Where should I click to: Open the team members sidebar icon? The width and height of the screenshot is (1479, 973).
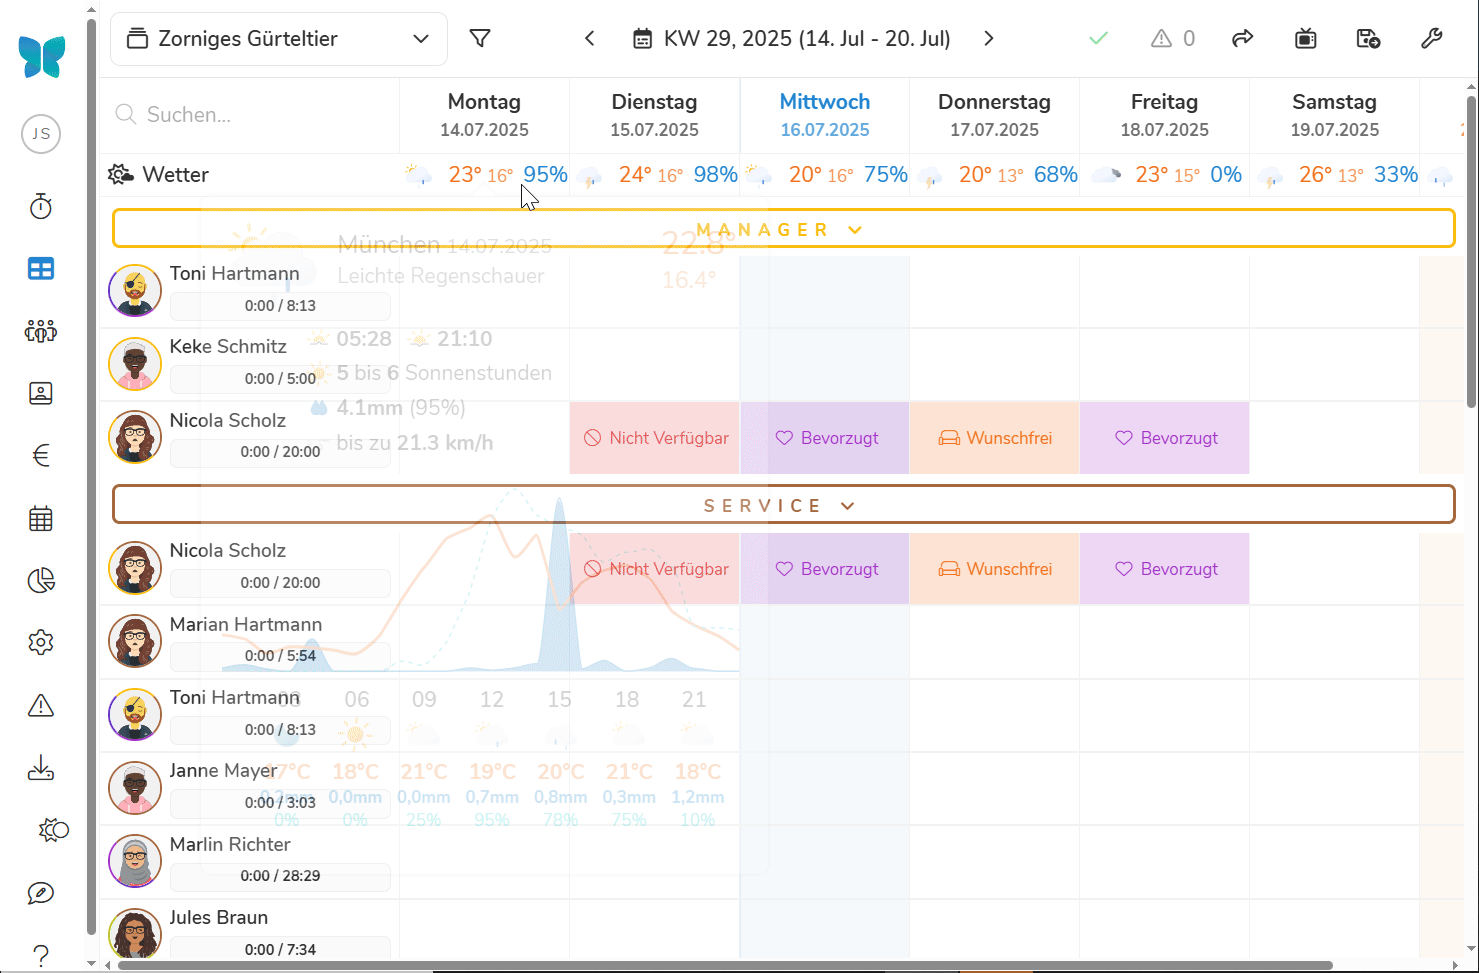click(41, 332)
